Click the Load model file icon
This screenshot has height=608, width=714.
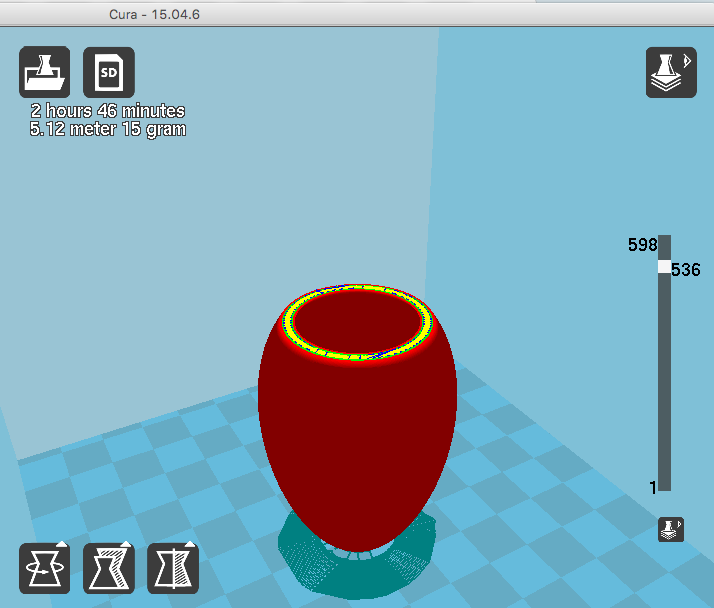[45, 72]
